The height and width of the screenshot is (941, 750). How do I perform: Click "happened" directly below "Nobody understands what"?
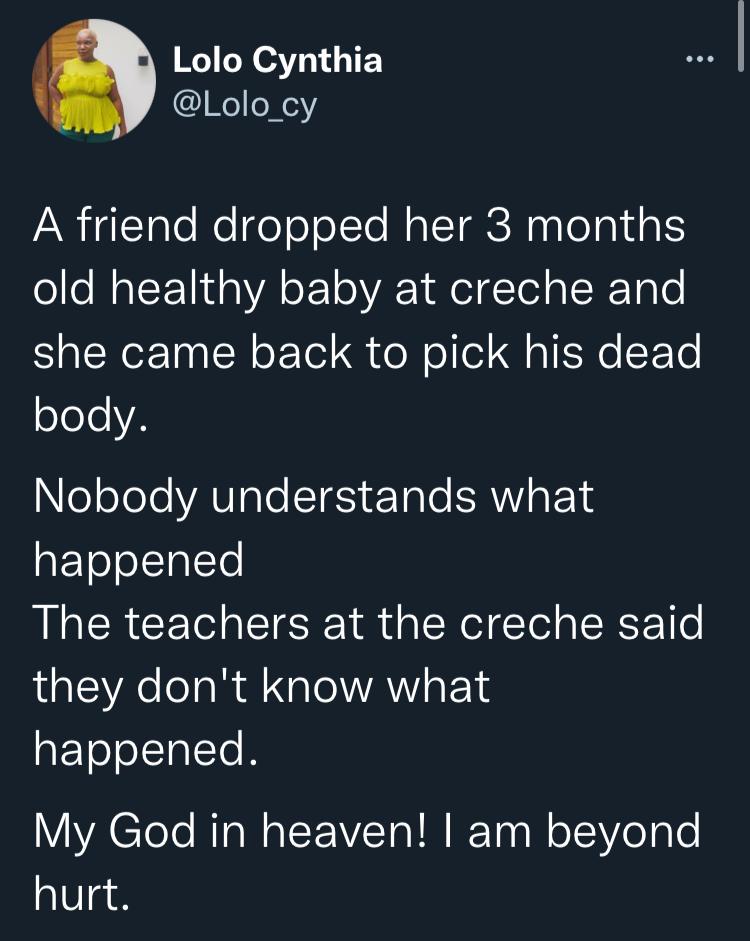[x=139, y=561]
